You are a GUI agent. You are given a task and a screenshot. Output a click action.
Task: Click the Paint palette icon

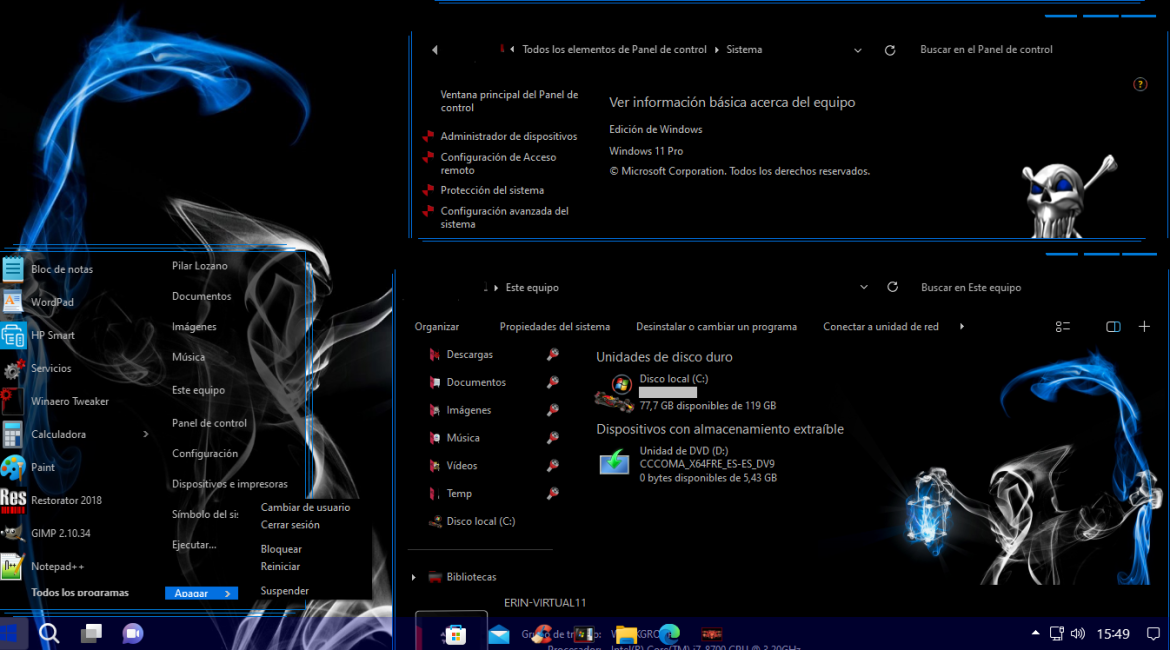click(x=13, y=467)
